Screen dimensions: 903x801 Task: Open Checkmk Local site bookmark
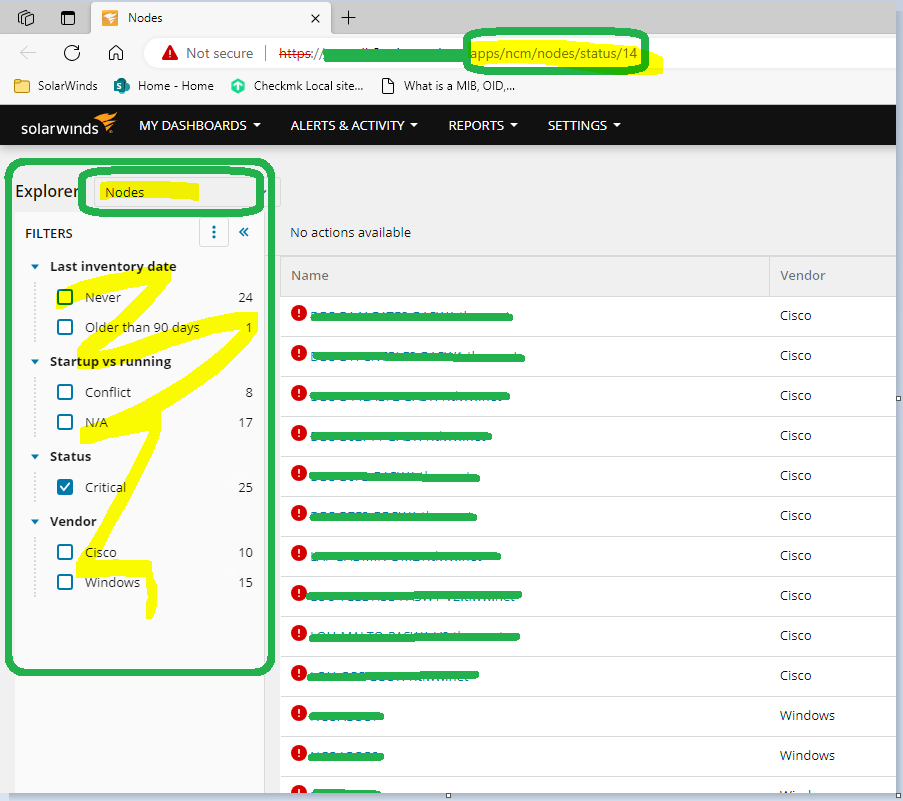(297, 86)
